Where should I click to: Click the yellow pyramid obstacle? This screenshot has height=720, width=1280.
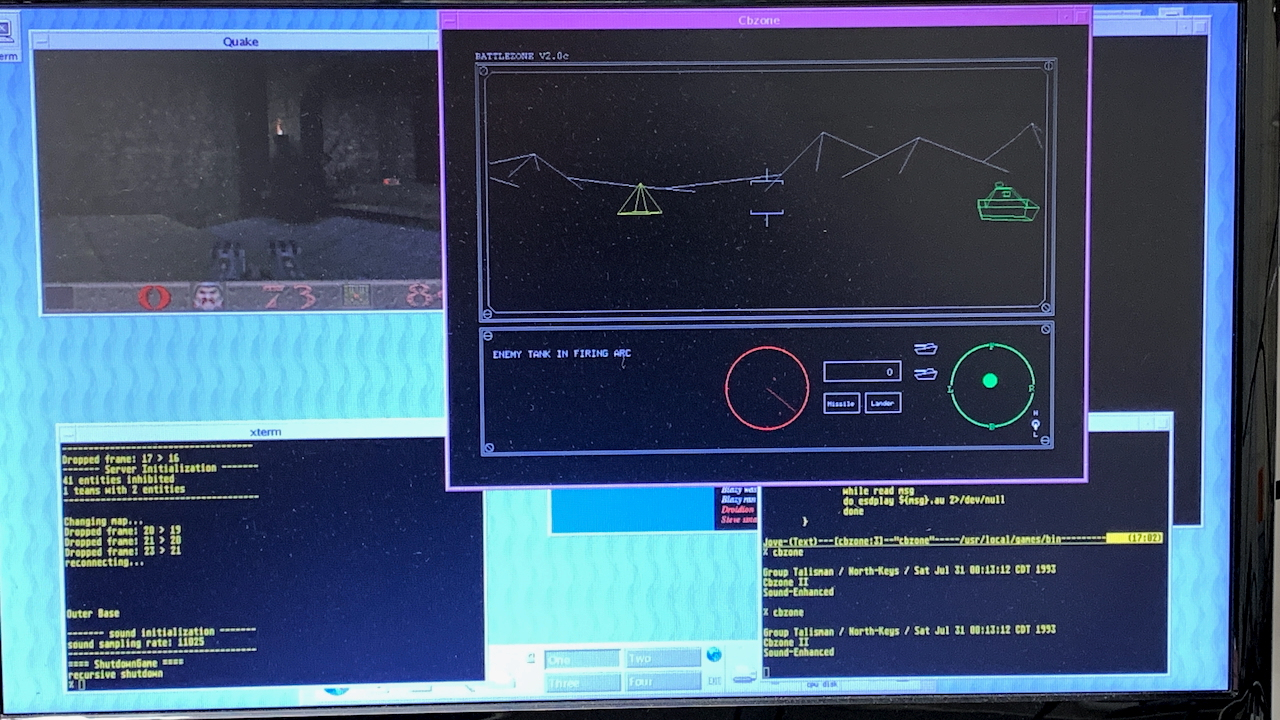point(639,200)
